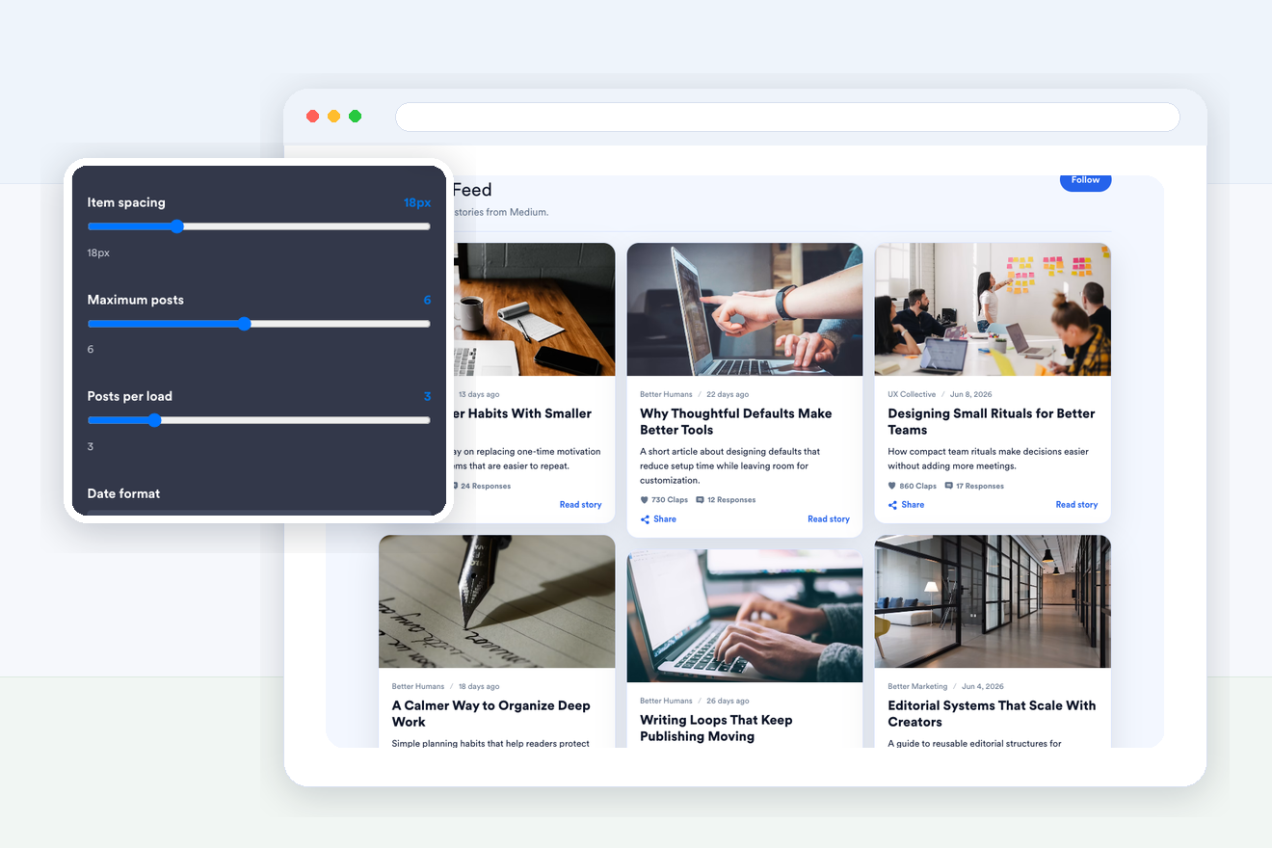Click the Better Marketing publication name
Viewport: 1272px width, 848px height.
tap(918, 686)
